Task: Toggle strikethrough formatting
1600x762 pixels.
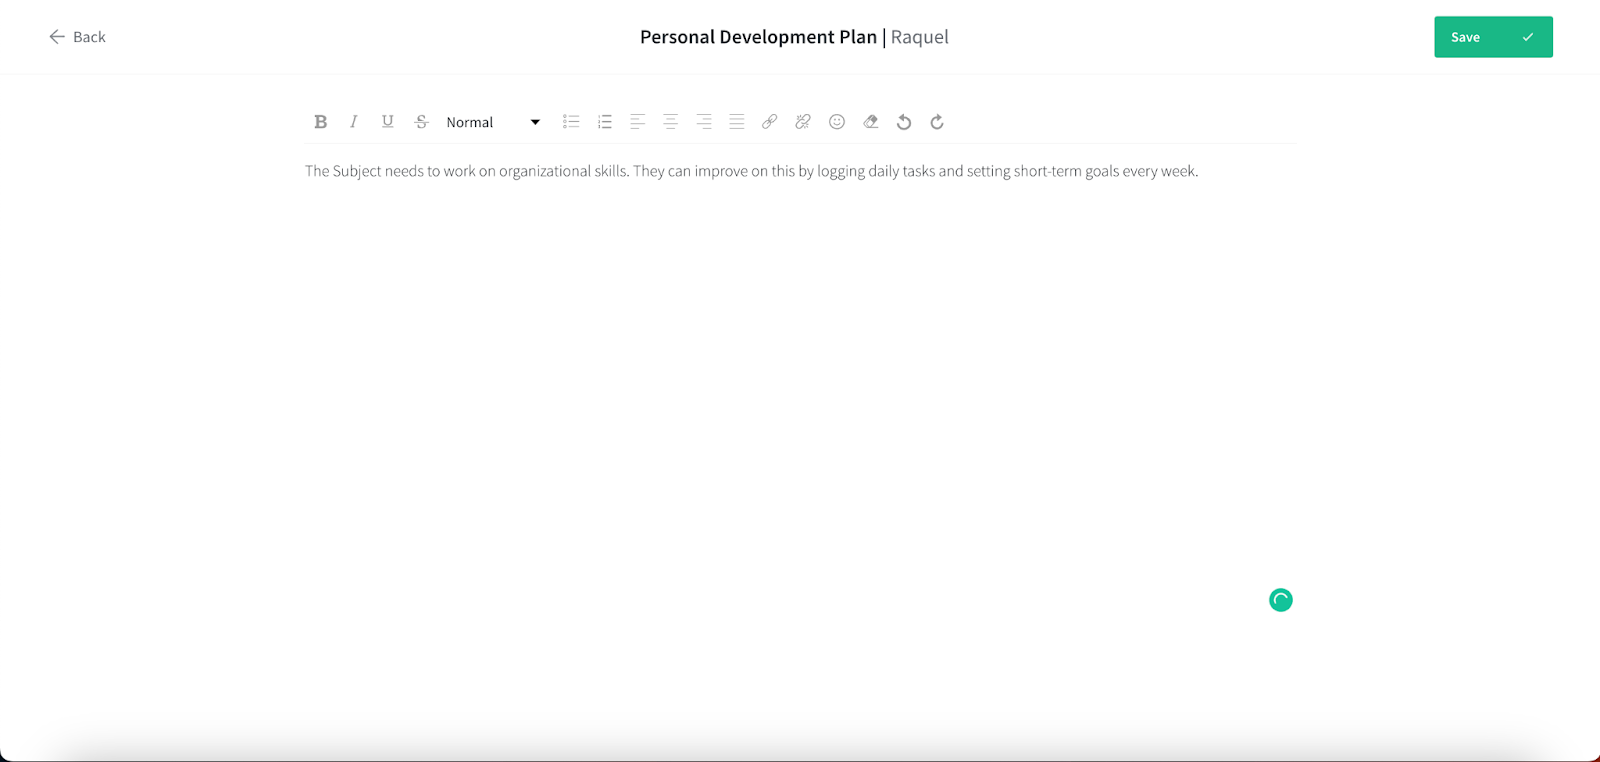Action: 421,122
